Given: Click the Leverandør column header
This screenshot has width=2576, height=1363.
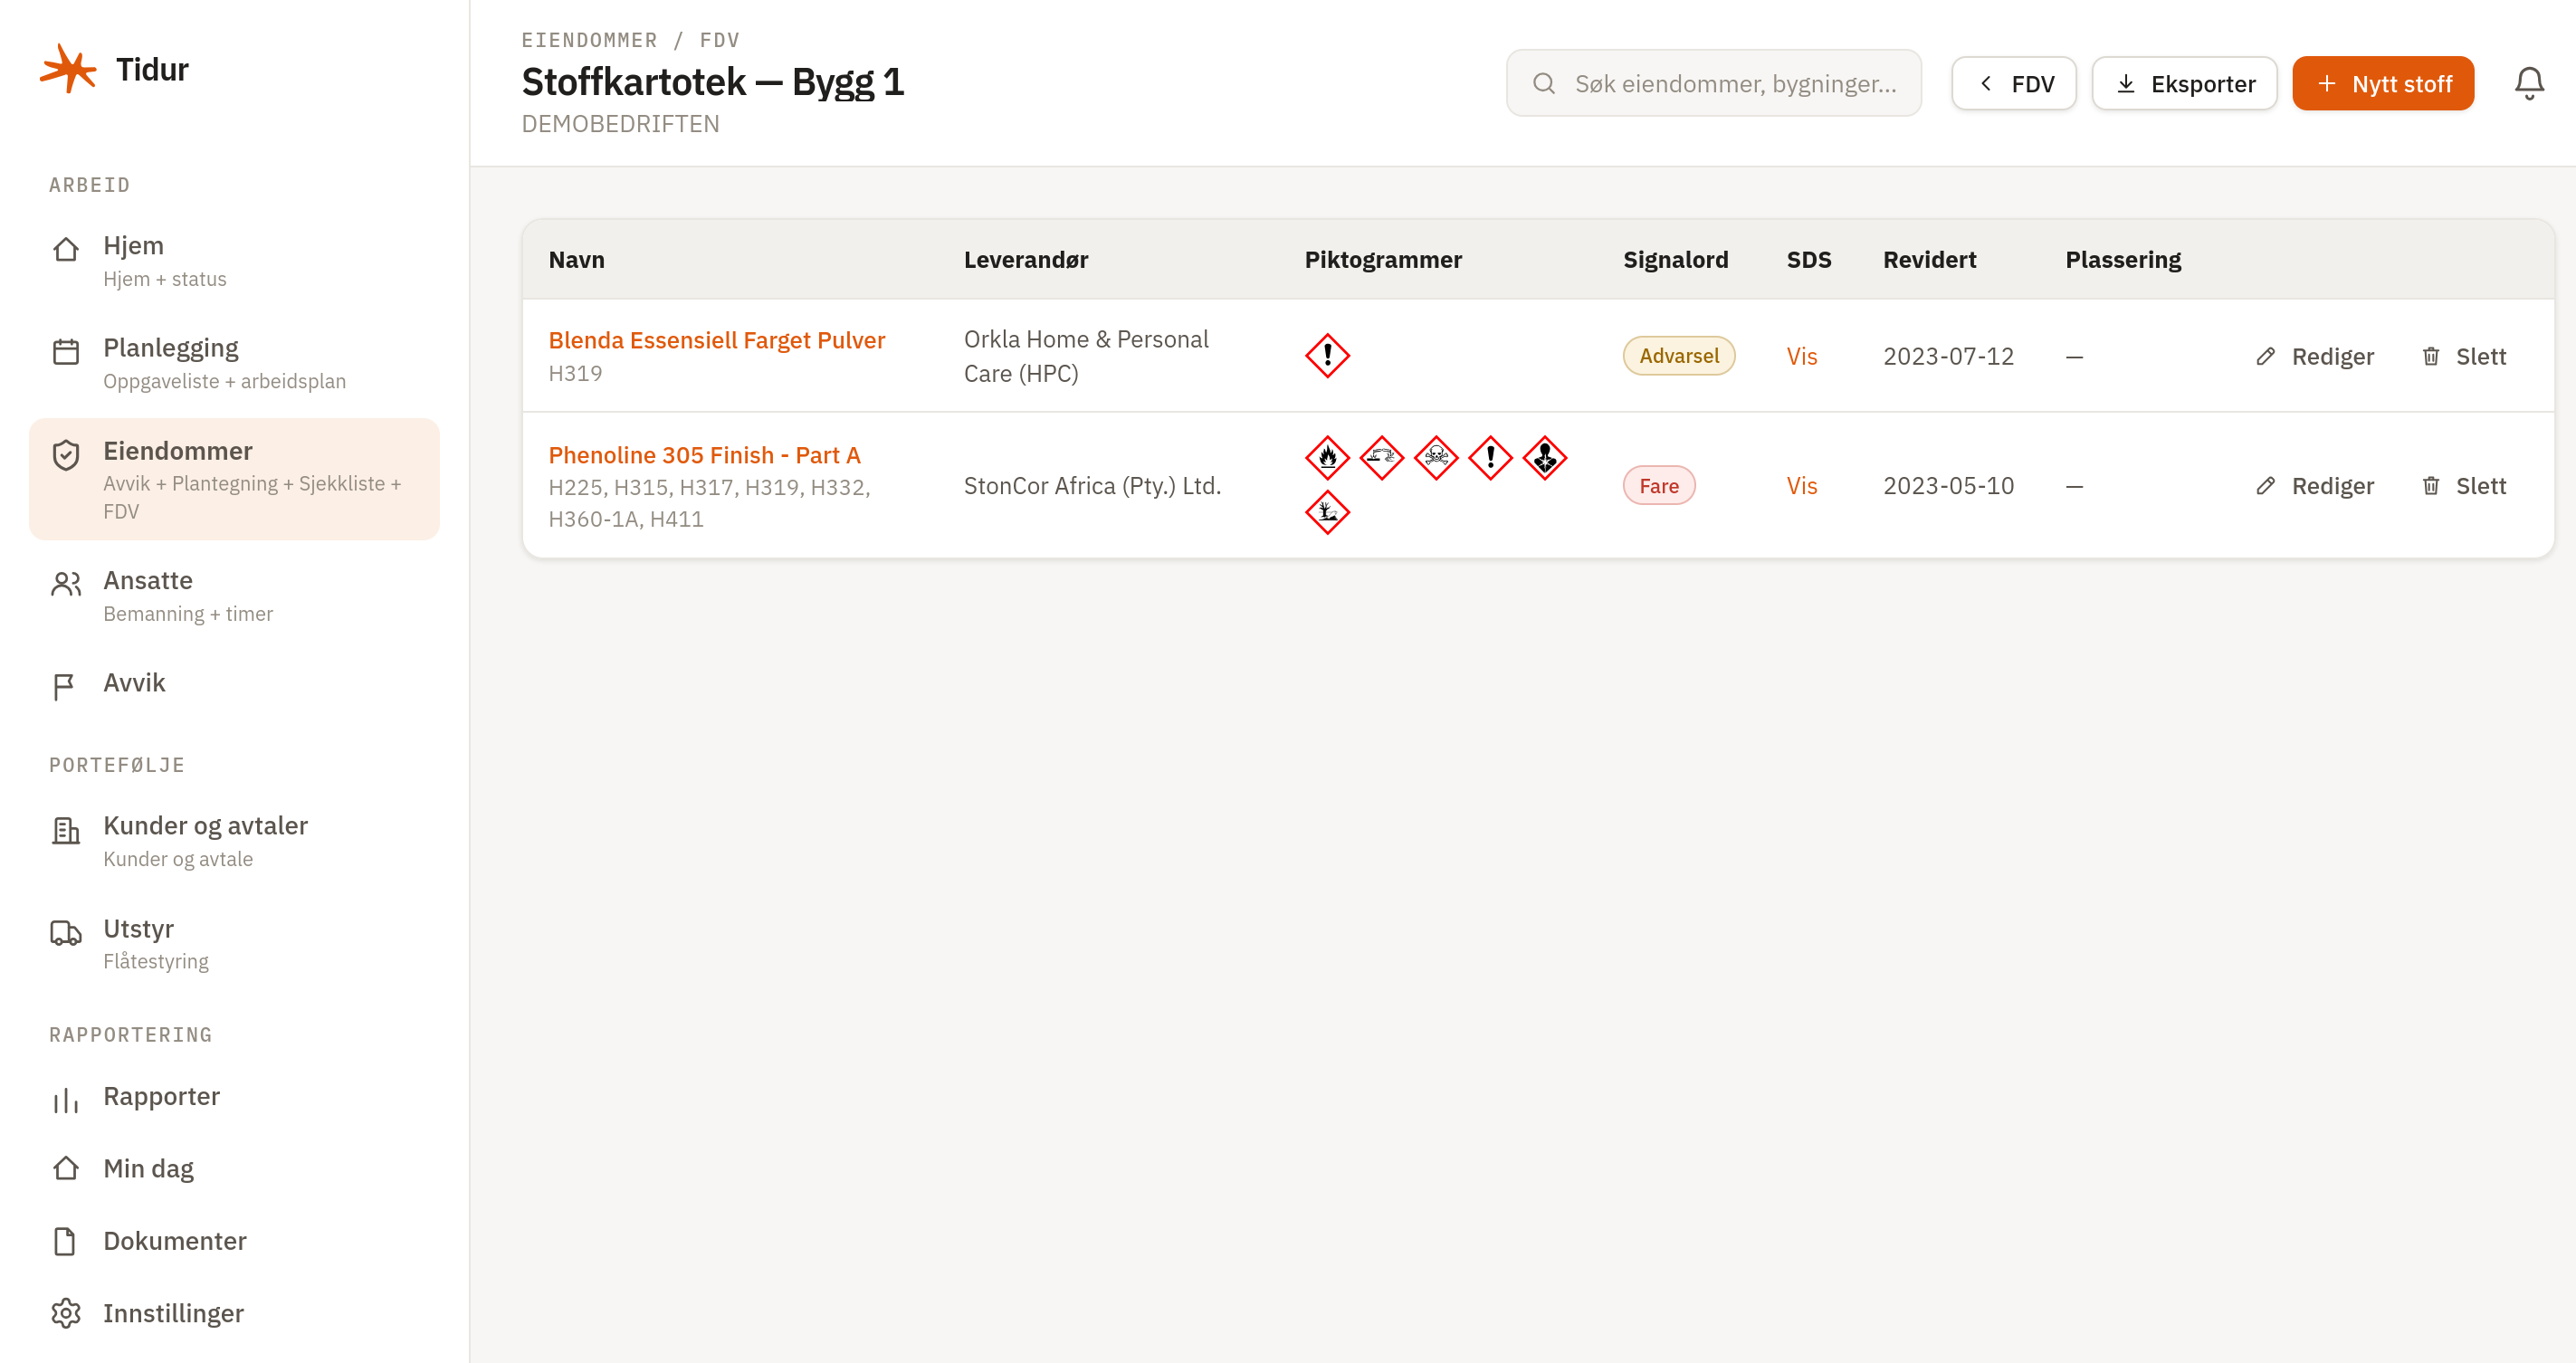Looking at the screenshot, I should (1025, 260).
